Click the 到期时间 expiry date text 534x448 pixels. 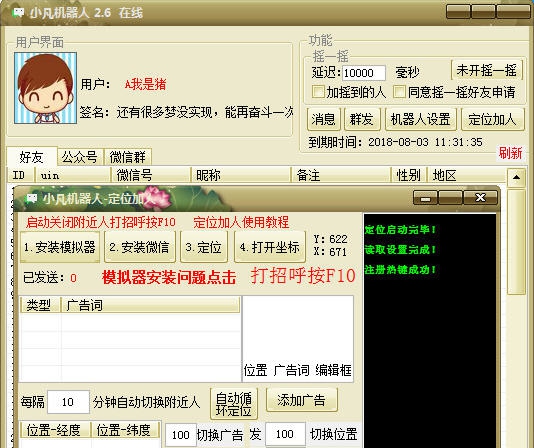click(x=395, y=142)
